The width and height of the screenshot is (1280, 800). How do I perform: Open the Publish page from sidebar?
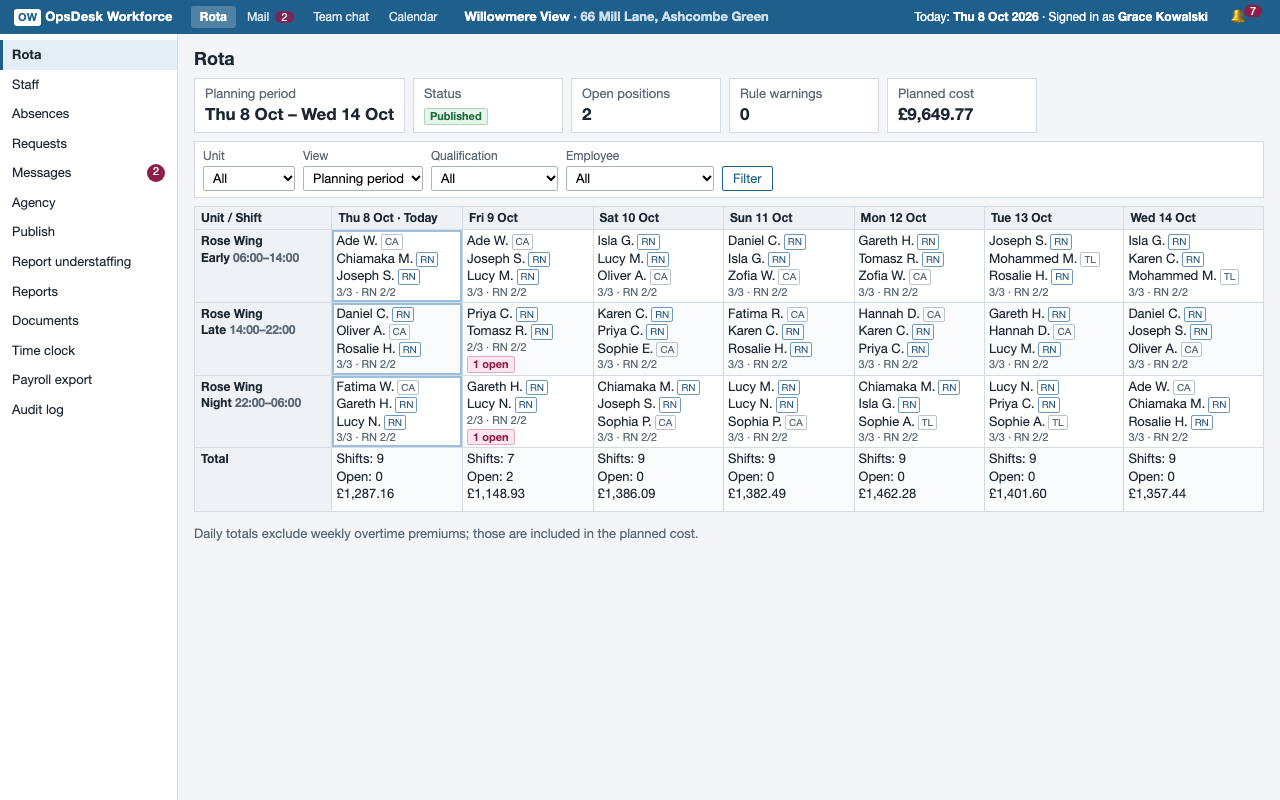89,232
